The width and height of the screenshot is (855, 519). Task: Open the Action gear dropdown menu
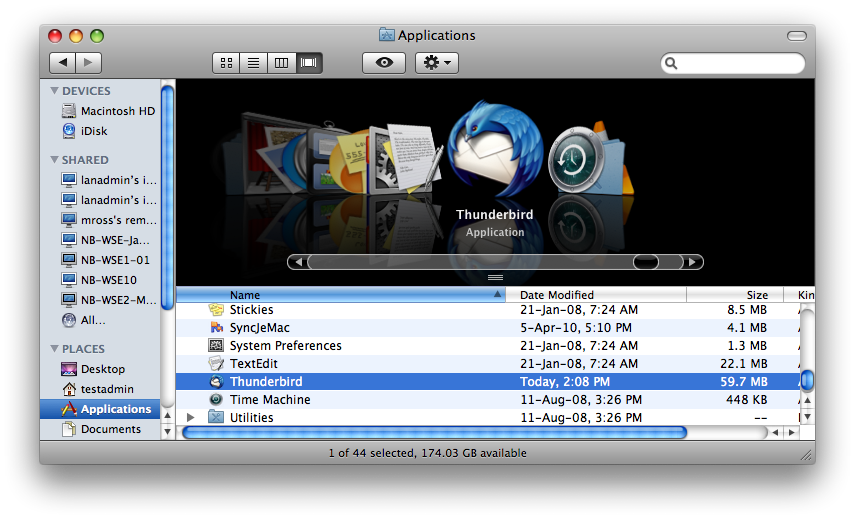pyautogui.click(x=437, y=63)
